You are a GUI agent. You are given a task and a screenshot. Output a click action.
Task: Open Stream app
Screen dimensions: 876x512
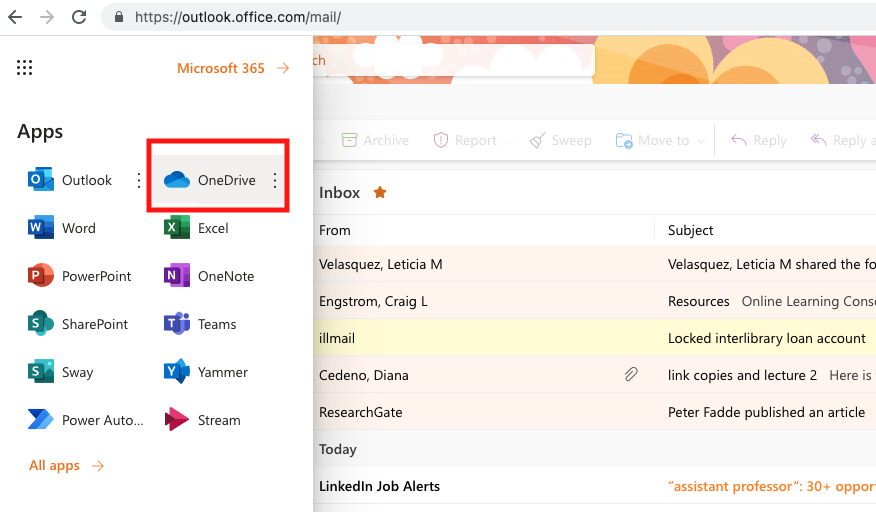click(x=202, y=420)
